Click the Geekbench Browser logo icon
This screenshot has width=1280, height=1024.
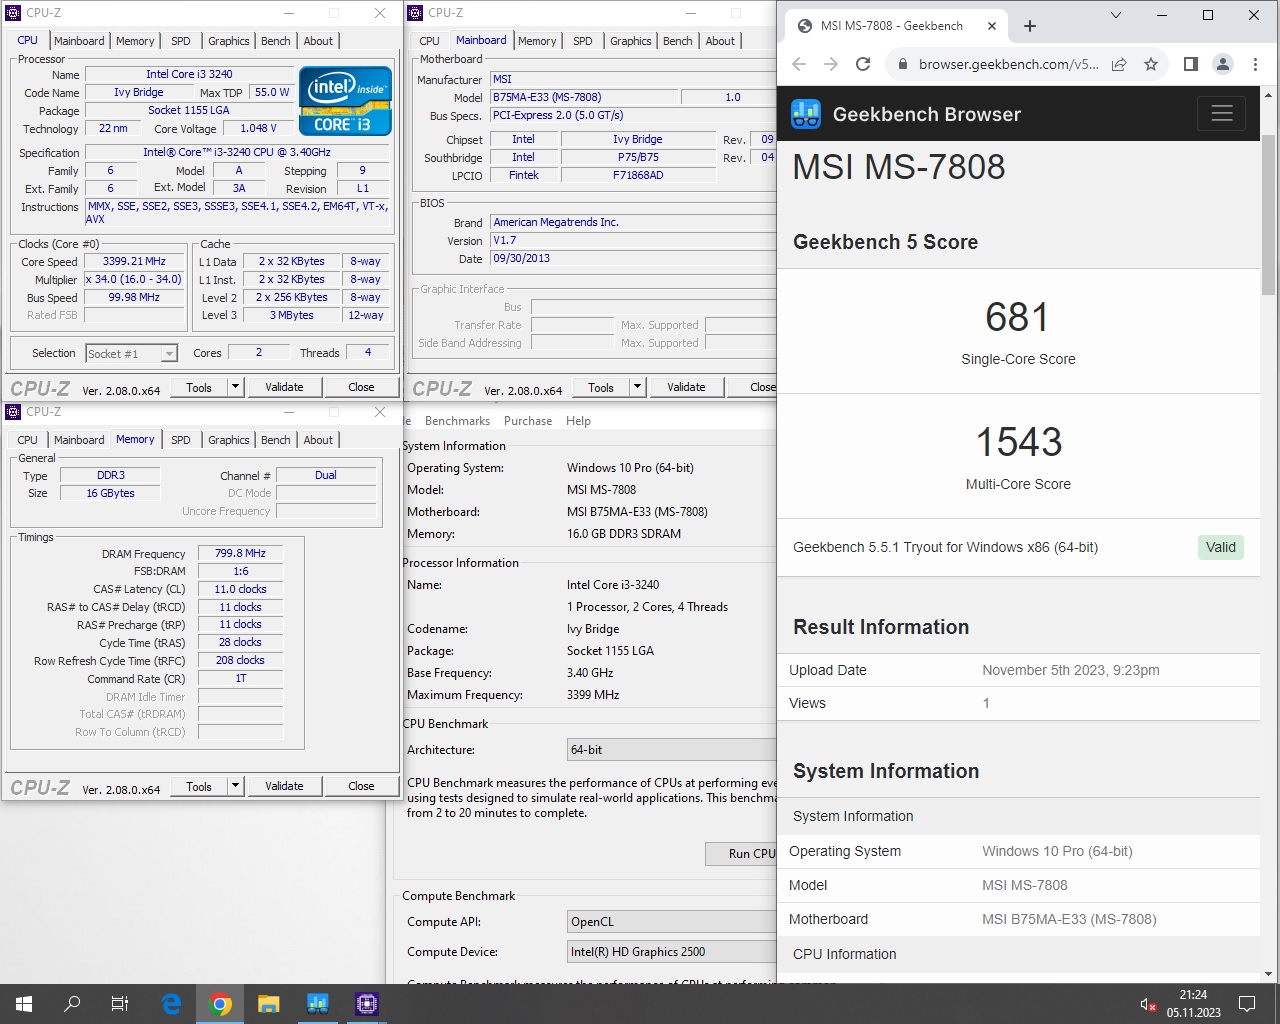click(x=806, y=114)
